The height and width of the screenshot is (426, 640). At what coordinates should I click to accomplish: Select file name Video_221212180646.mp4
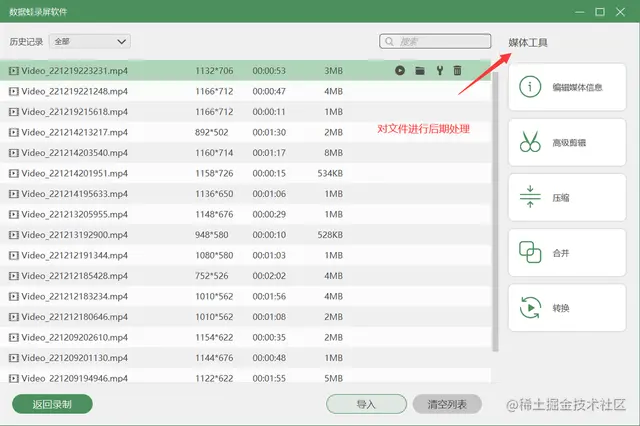coord(74,317)
